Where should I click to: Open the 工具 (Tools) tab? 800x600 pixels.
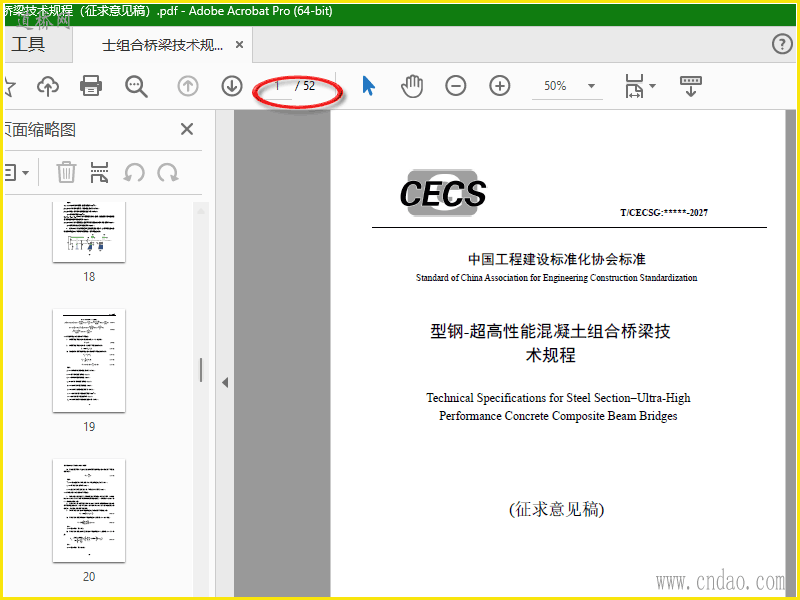[x=28, y=44]
